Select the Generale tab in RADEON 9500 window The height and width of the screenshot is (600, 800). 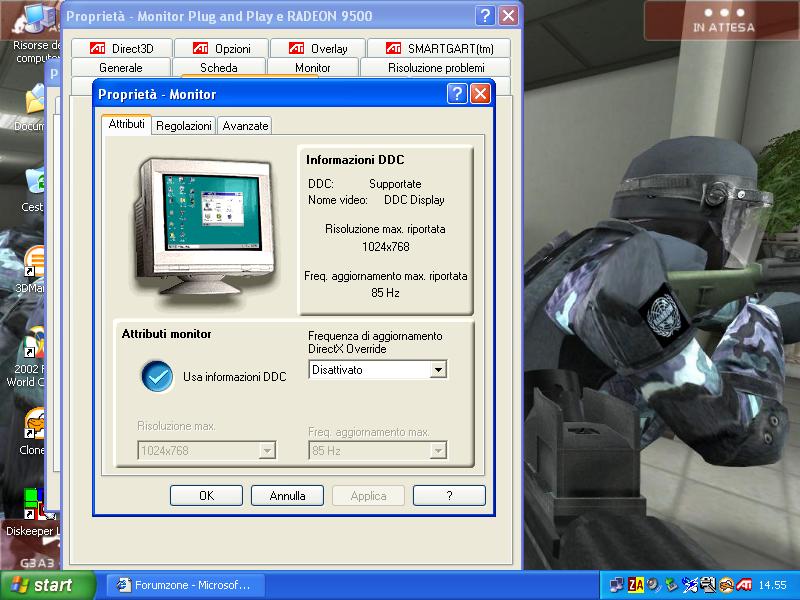coord(121,68)
